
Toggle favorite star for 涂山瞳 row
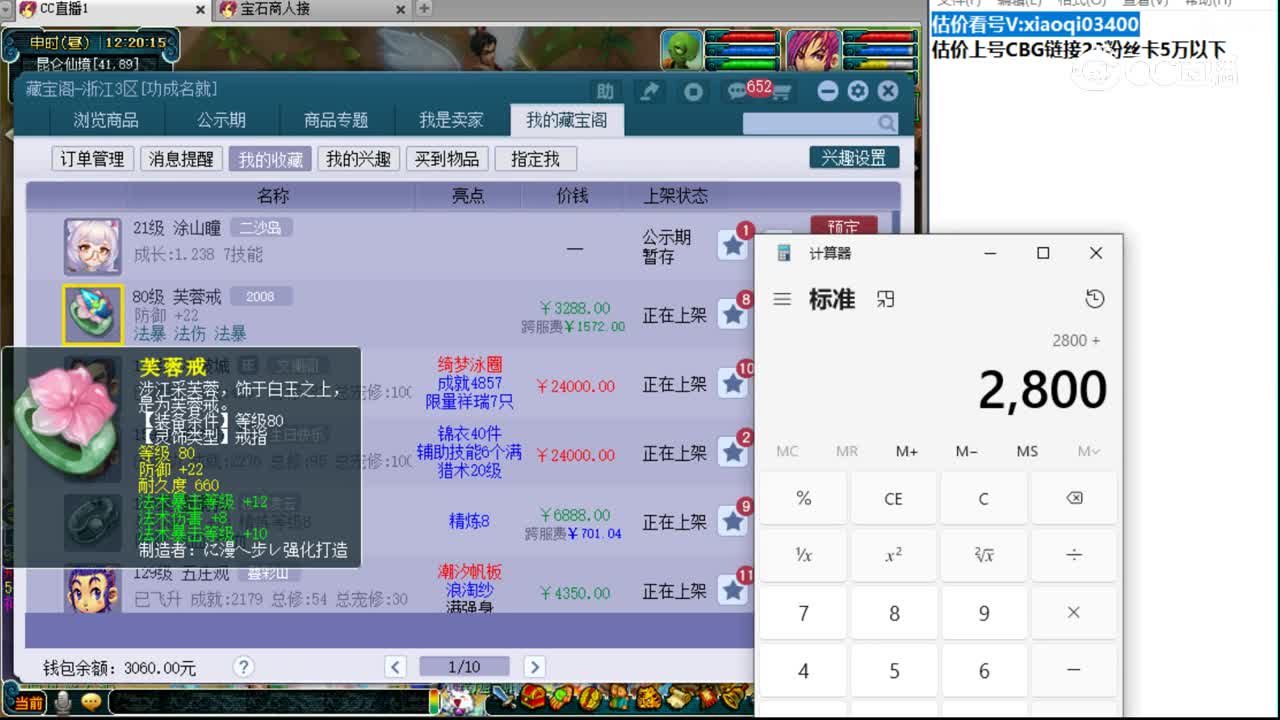click(733, 244)
